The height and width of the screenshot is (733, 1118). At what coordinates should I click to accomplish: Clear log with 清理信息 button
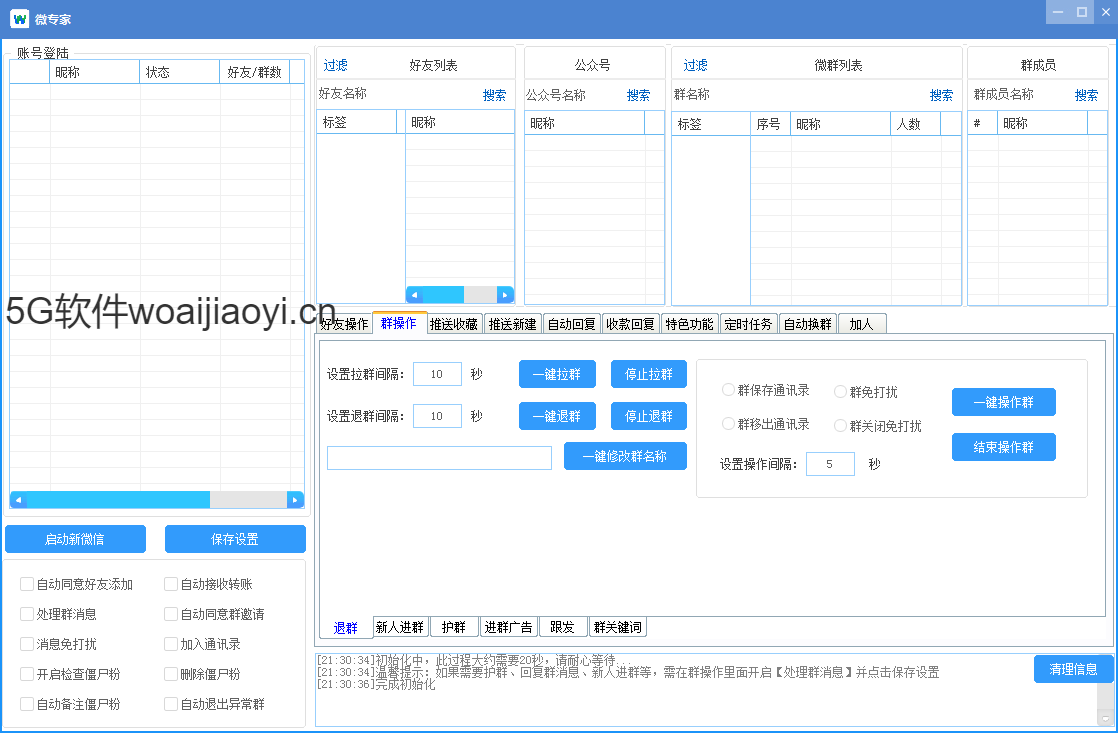pos(1074,669)
